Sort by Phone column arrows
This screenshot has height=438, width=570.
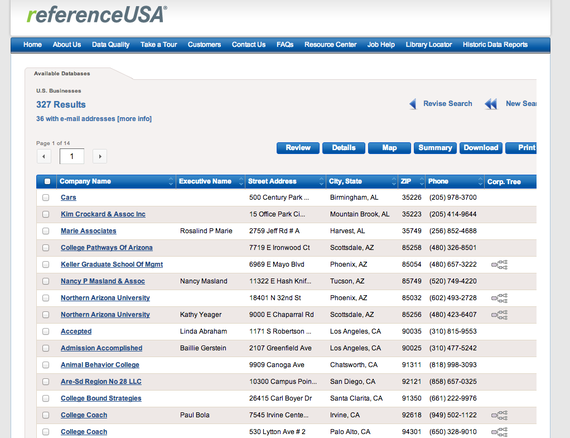[481, 181]
